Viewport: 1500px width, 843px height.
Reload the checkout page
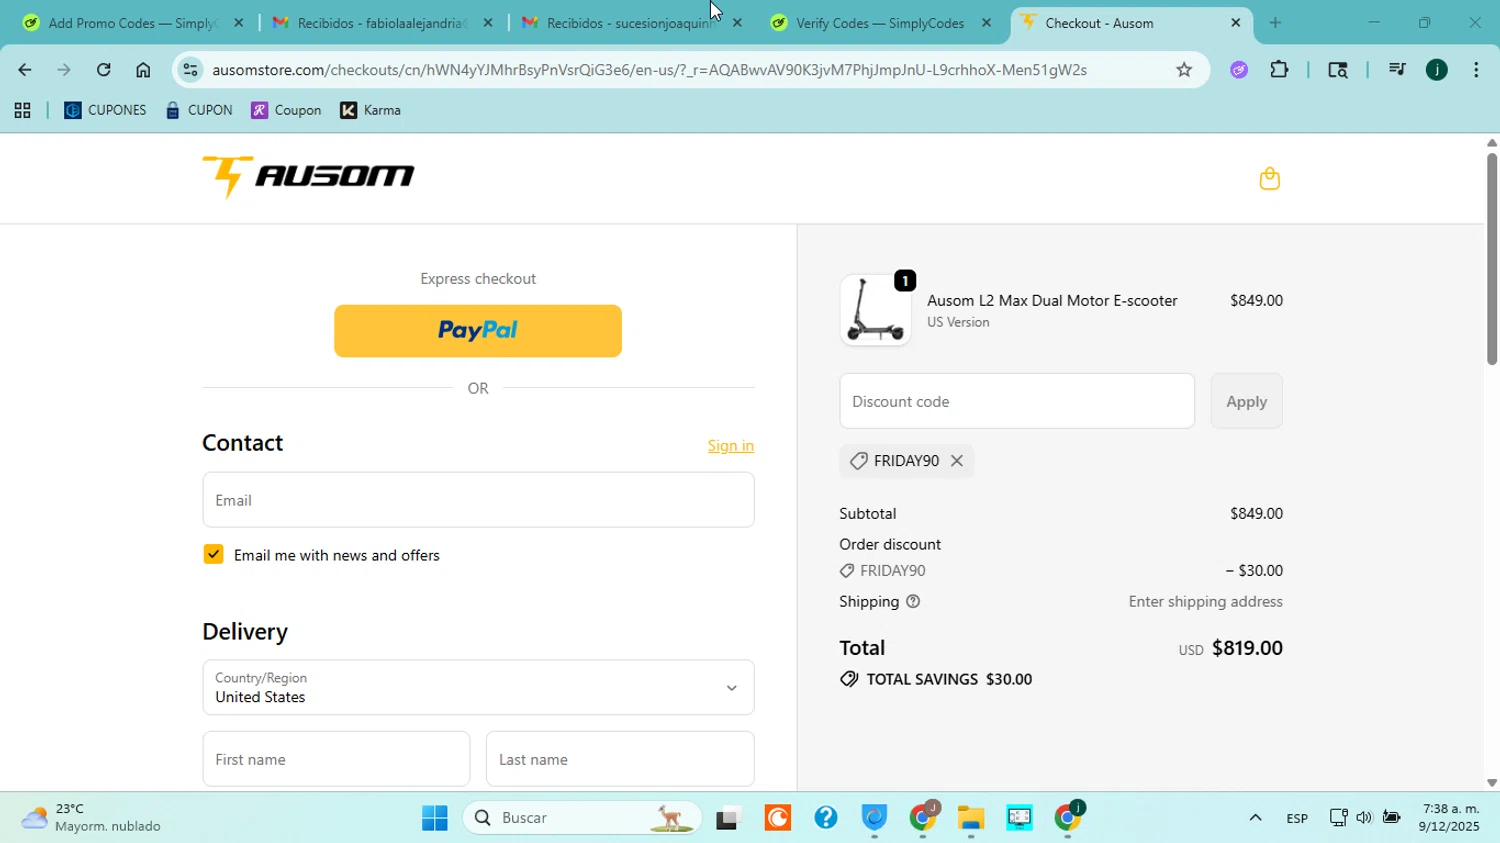[x=103, y=70]
